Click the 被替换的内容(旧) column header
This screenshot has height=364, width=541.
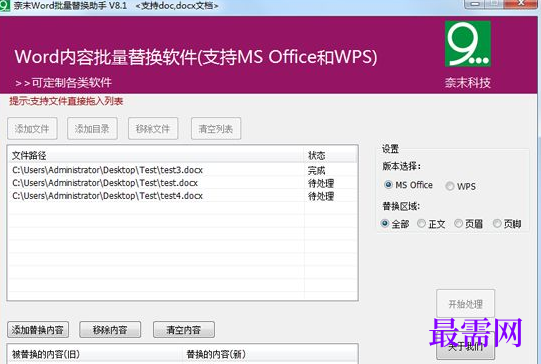[x=95, y=354]
